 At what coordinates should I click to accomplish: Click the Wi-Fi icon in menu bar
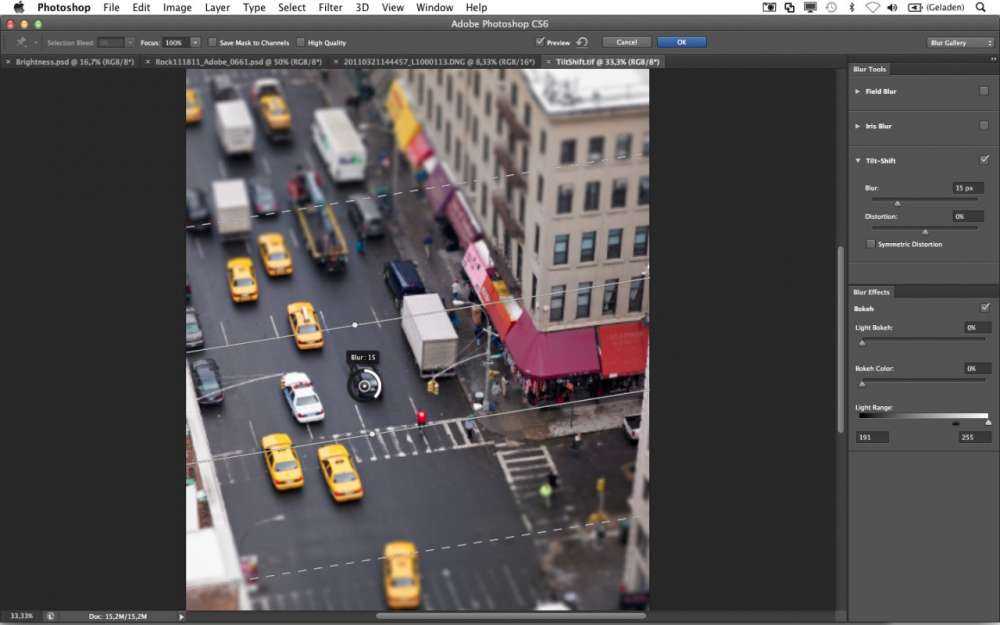coord(872,8)
